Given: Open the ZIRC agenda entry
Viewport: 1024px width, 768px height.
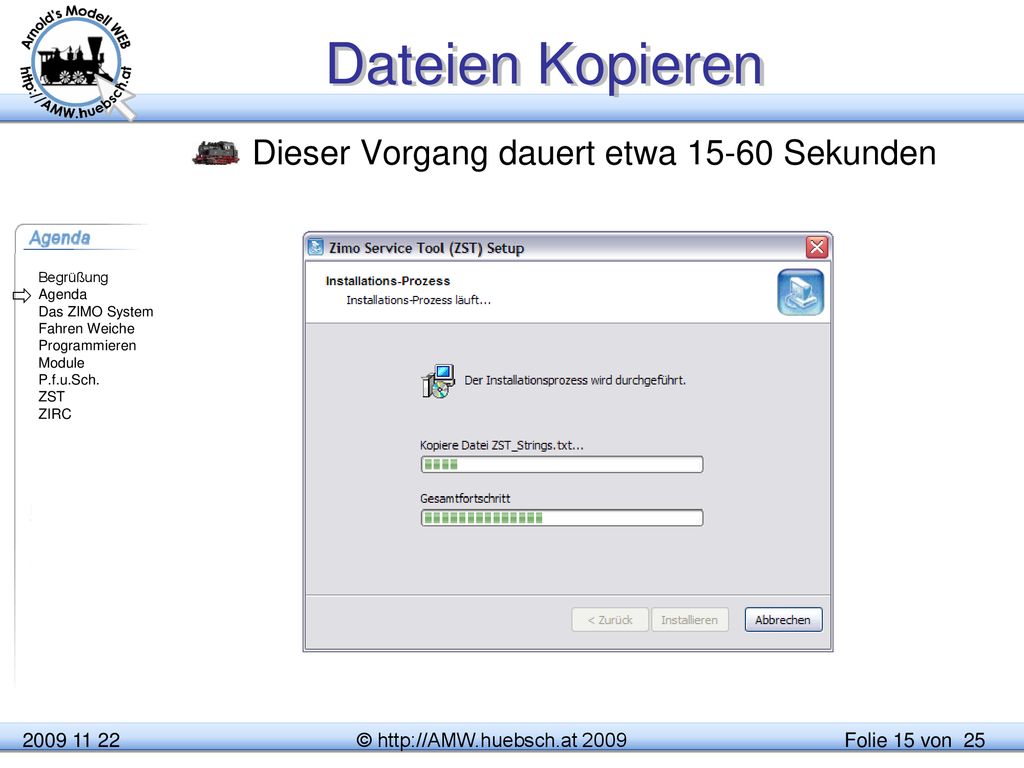Looking at the screenshot, I should click(55, 413).
